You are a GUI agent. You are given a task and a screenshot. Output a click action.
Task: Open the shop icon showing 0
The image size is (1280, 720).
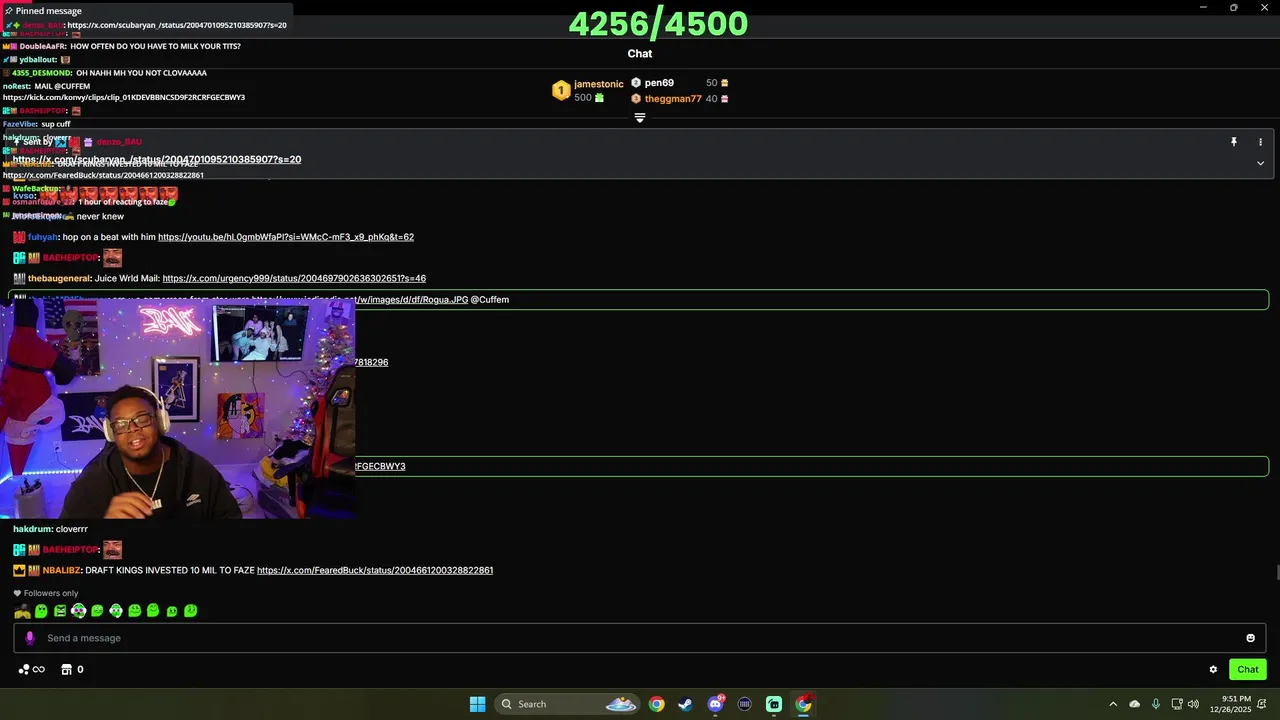(x=72, y=669)
